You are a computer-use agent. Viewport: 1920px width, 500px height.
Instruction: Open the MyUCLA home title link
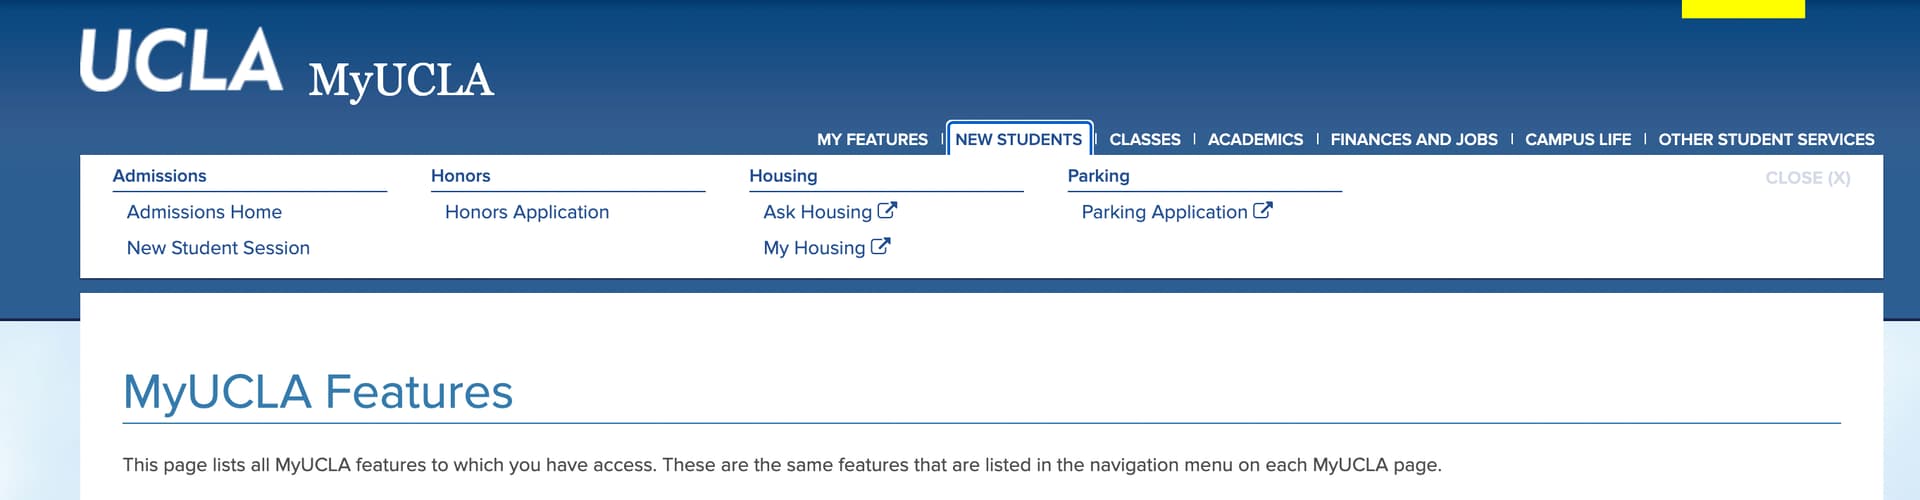[x=401, y=80]
